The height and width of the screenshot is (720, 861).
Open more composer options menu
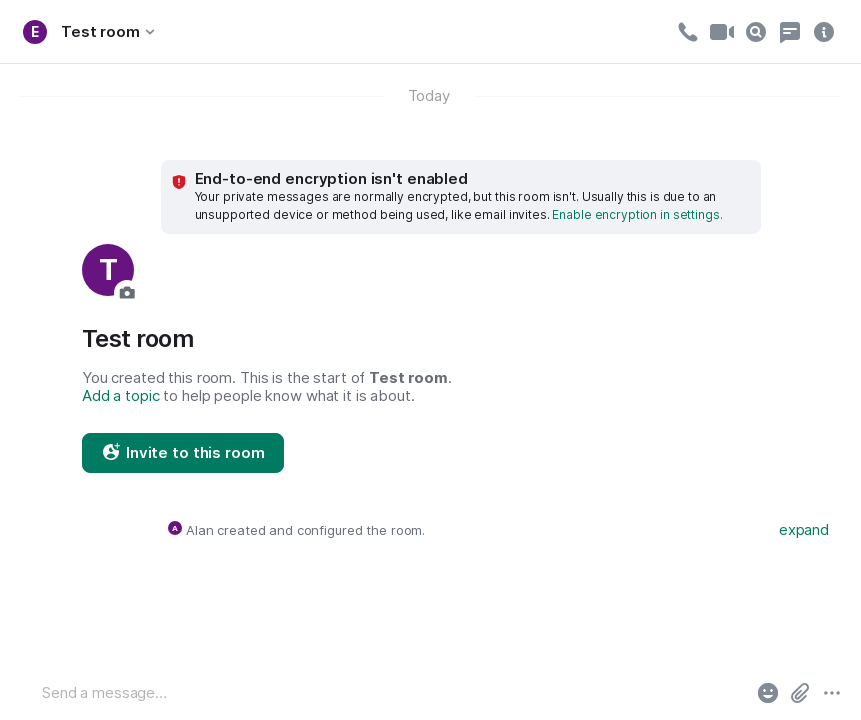[x=832, y=693]
